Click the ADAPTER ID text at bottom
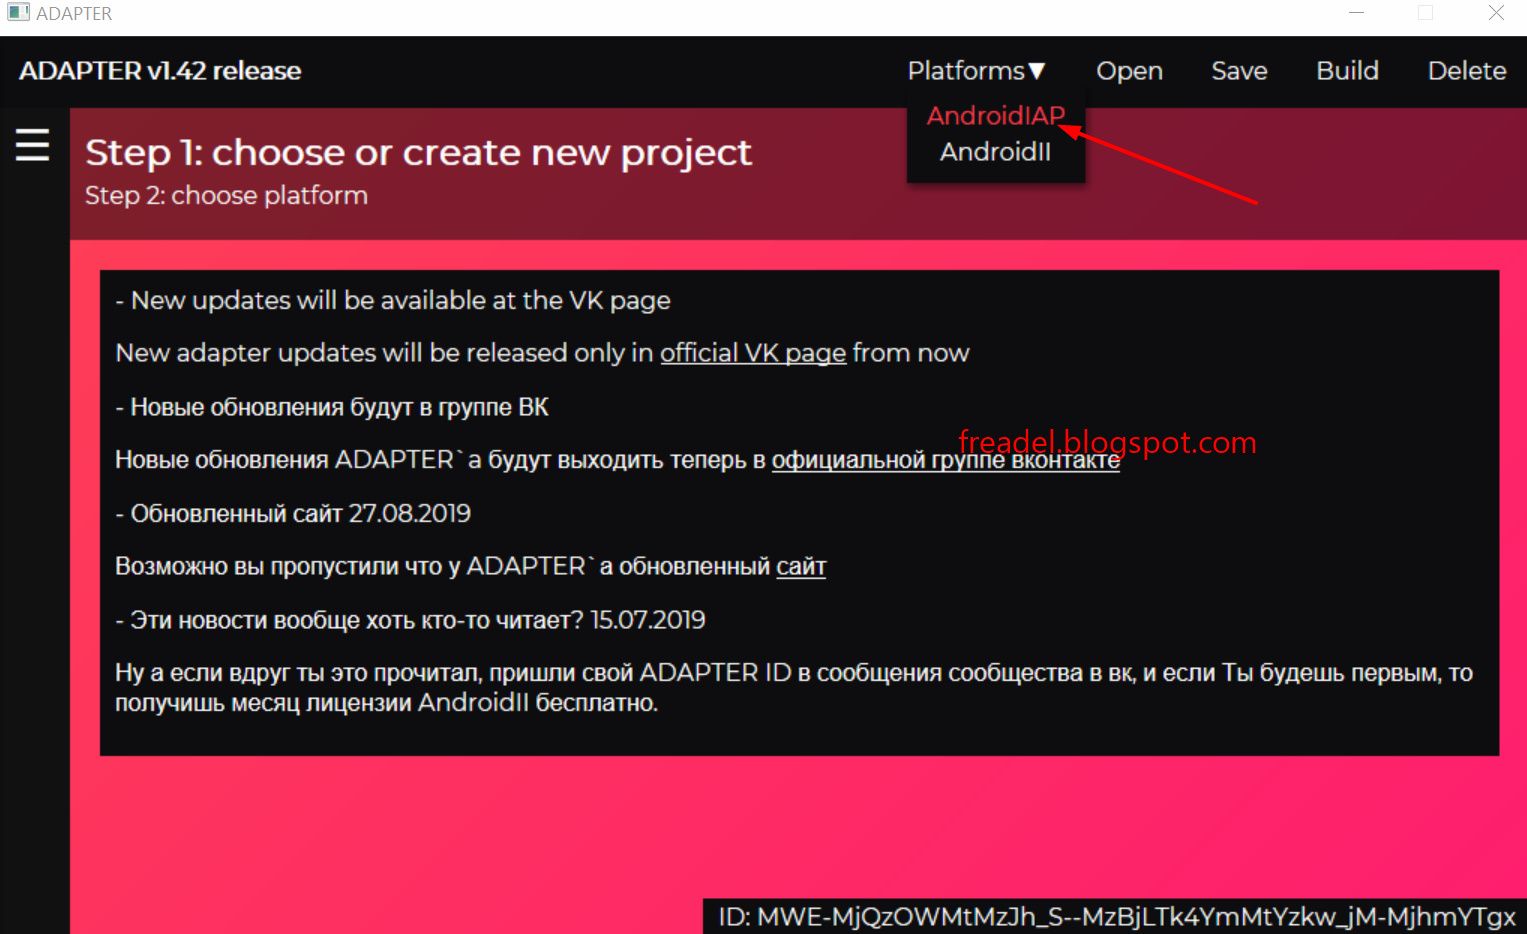This screenshot has height=934, width=1527. pos(1116,917)
